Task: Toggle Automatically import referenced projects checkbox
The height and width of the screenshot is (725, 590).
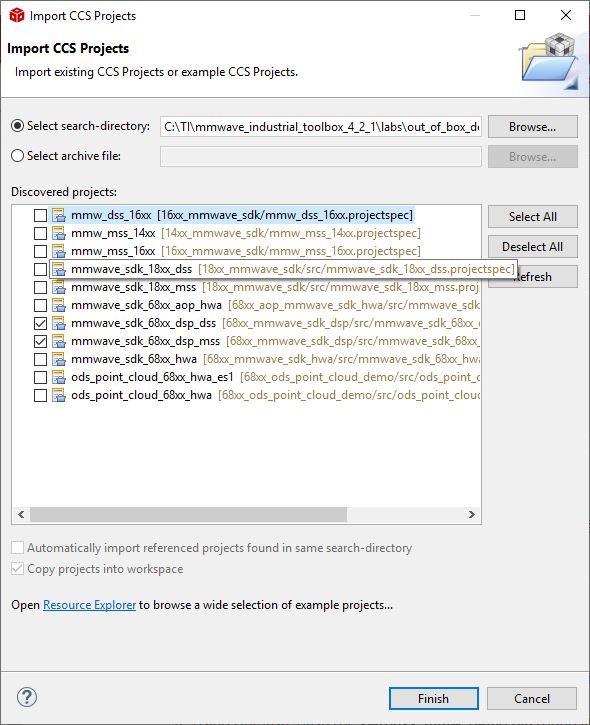Action: coord(18,548)
